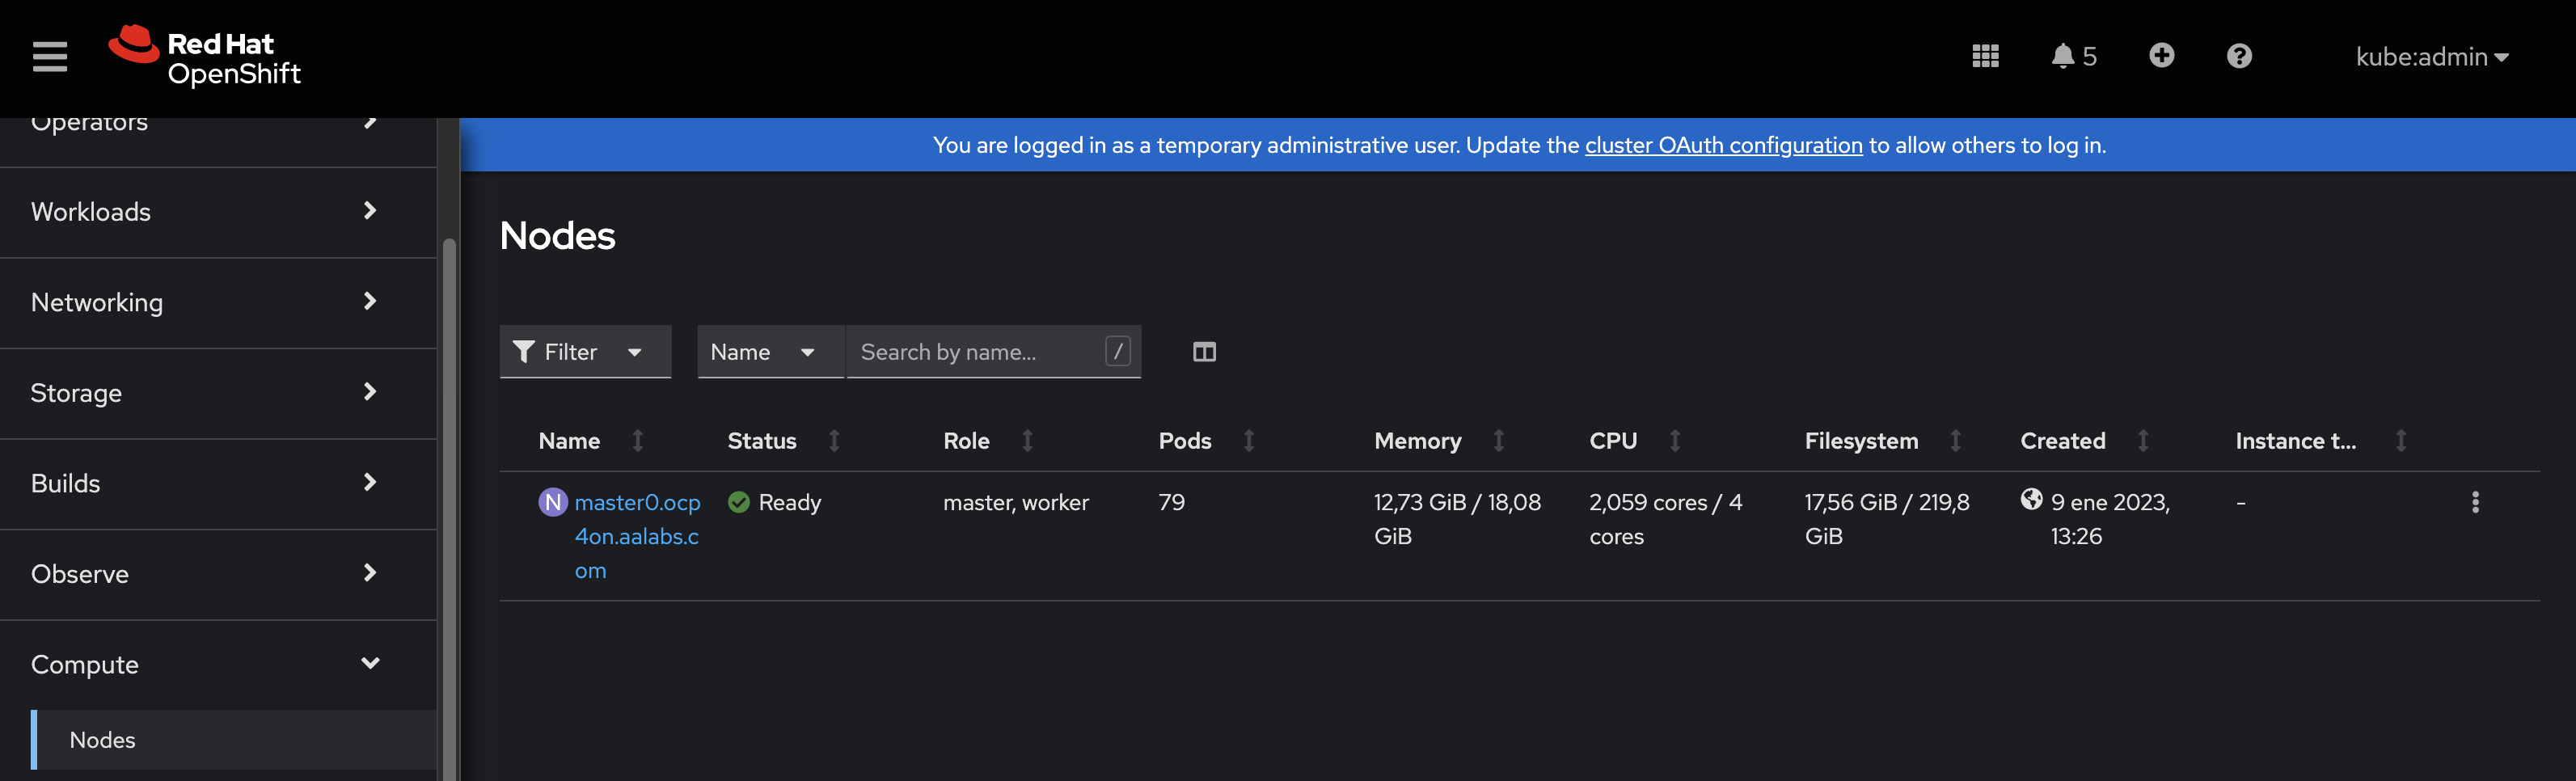2576x781 pixels.
Task: Expand the Workloads navigation section
Action: [218, 212]
